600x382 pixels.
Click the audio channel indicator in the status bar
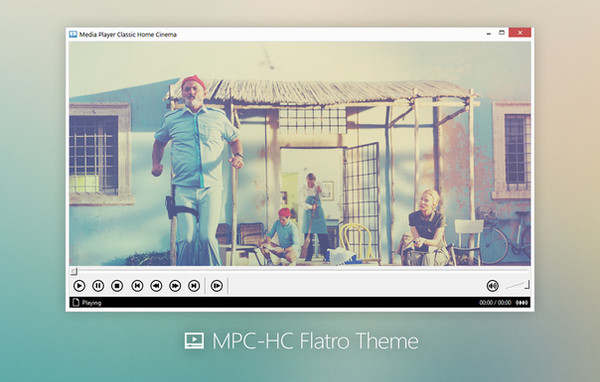522,303
